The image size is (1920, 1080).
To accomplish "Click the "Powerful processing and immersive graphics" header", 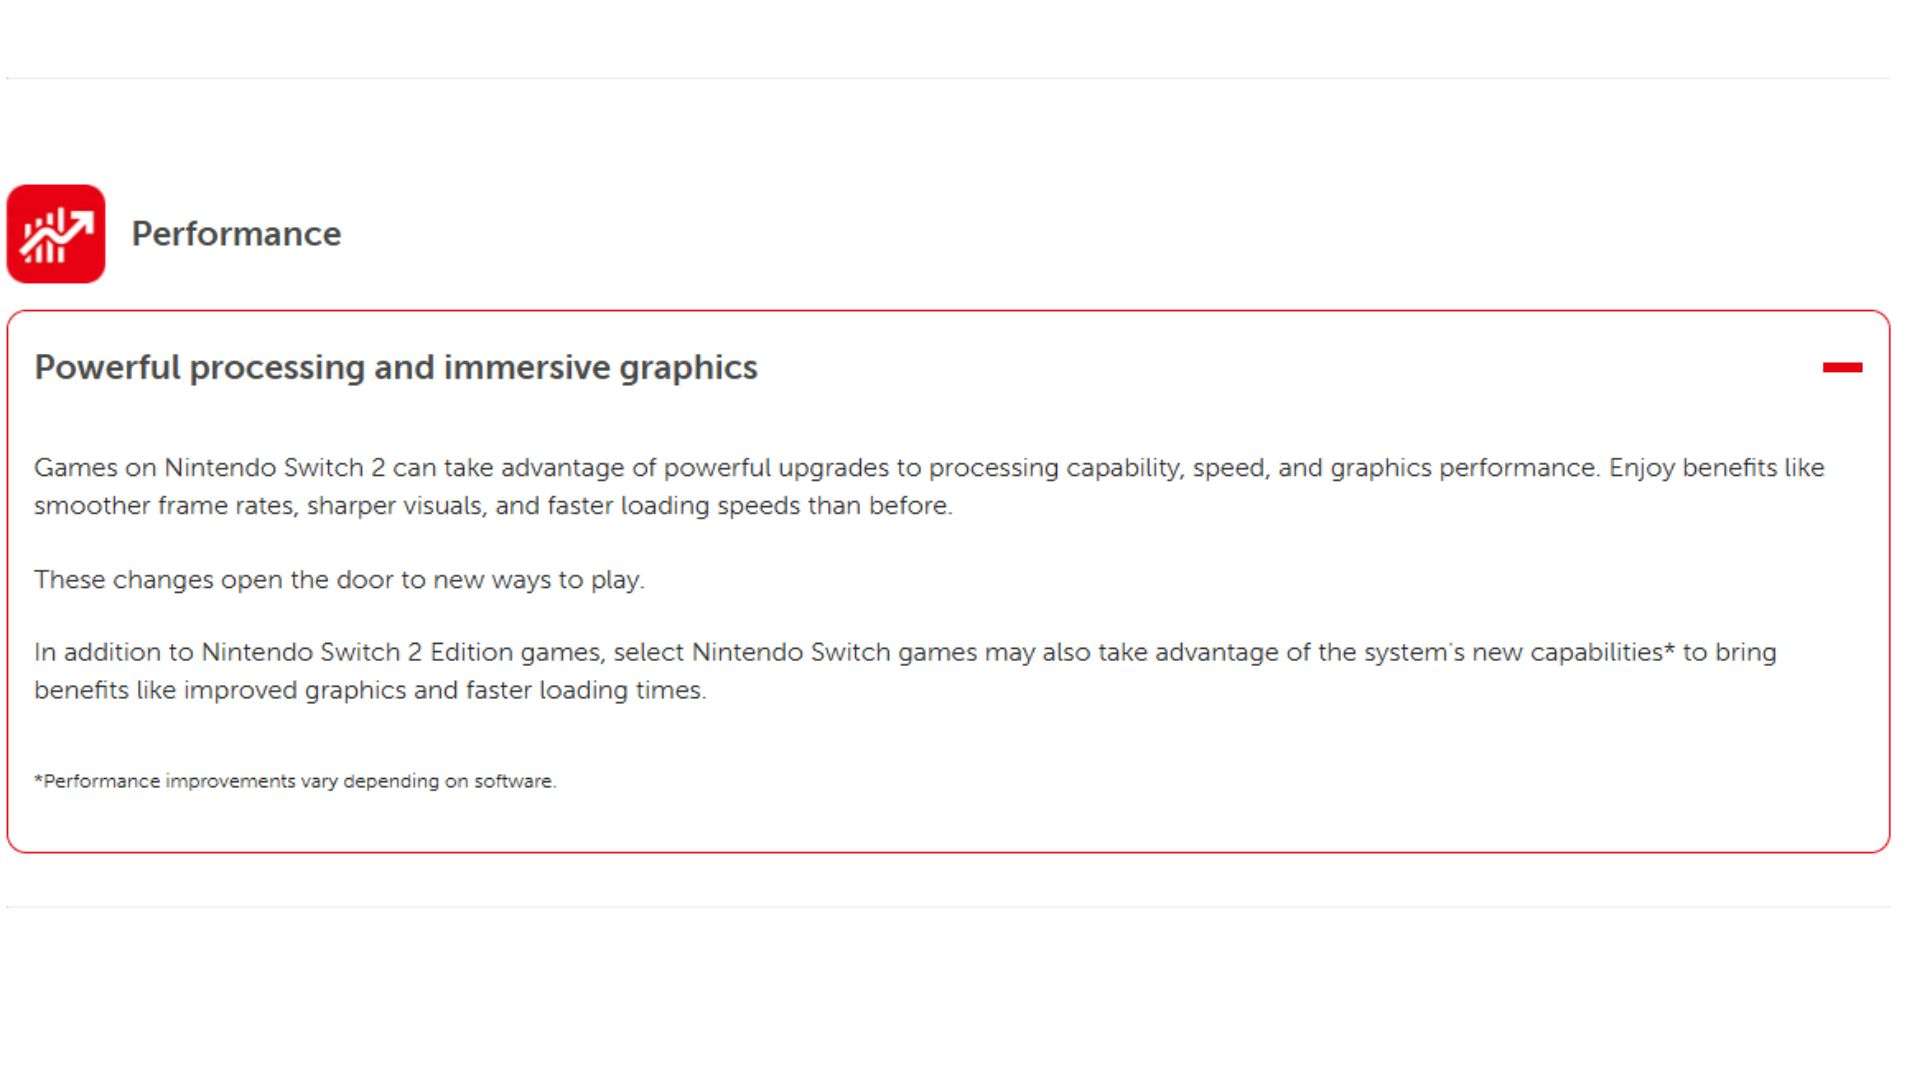I will point(396,368).
